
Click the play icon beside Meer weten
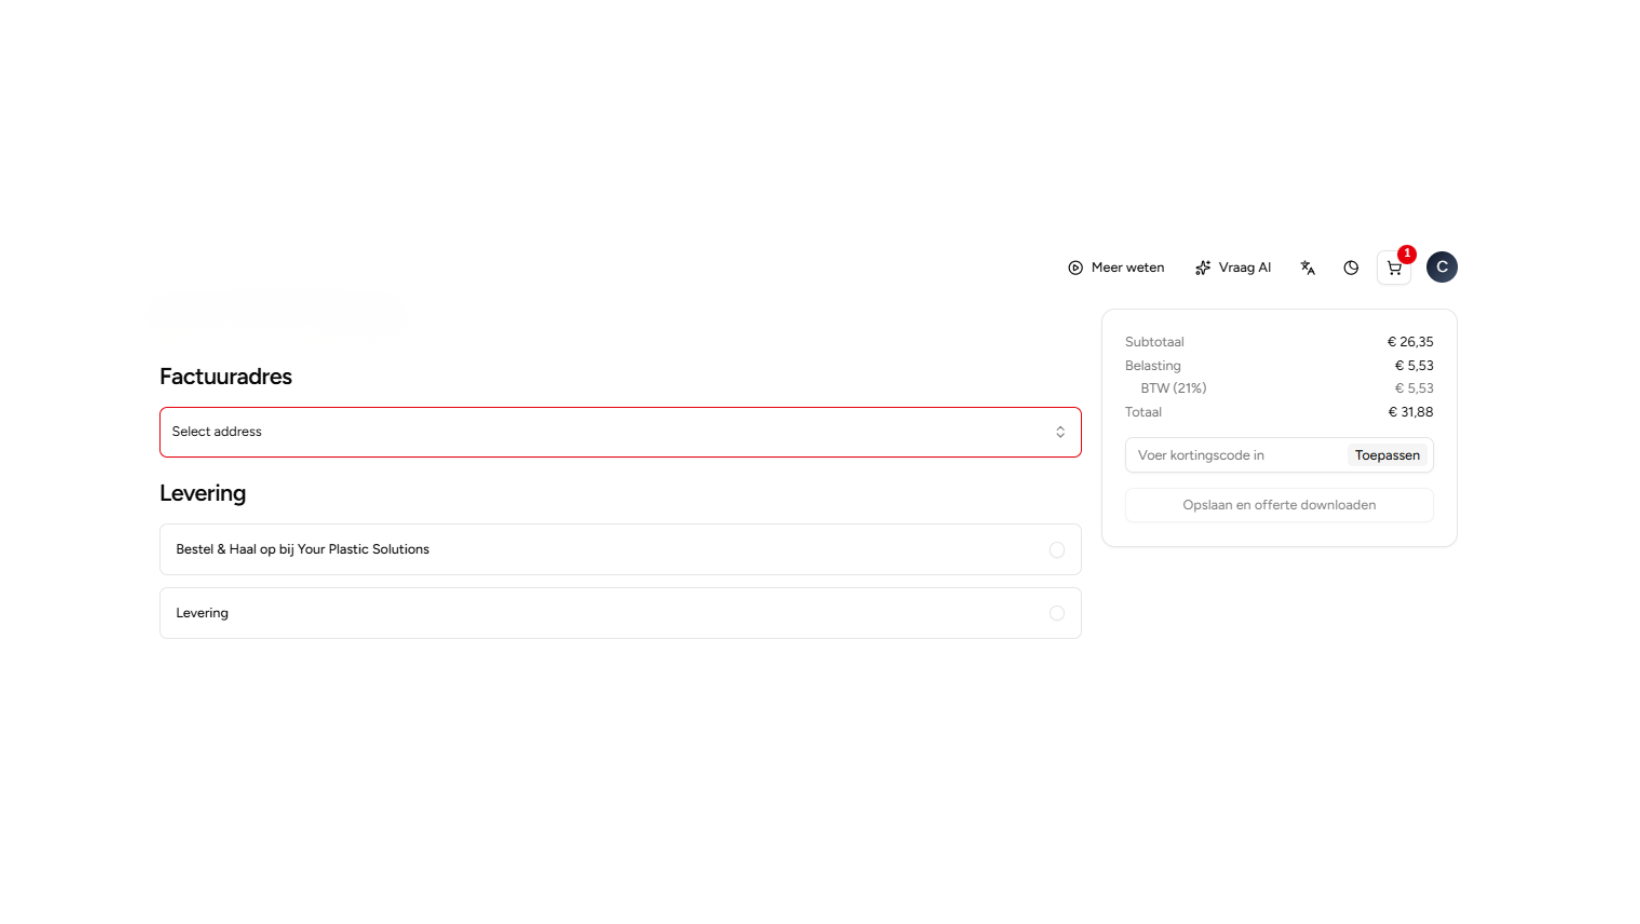[x=1075, y=268]
